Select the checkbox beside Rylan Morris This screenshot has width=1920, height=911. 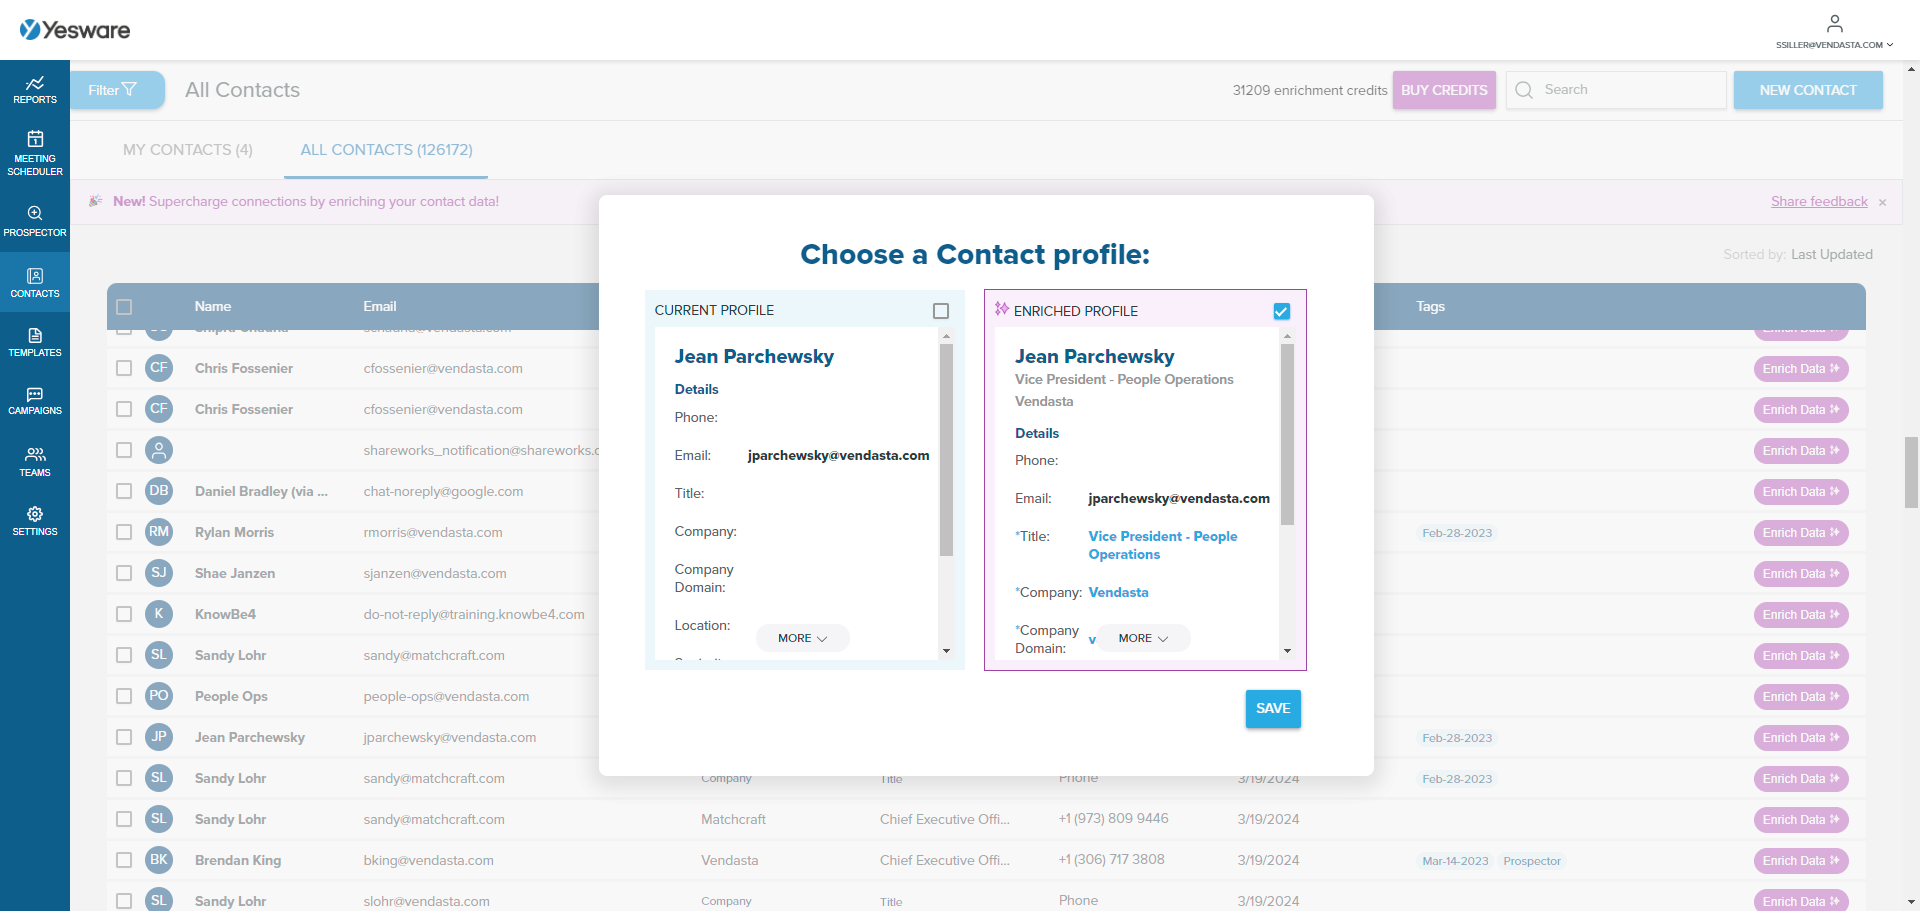point(124,532)
